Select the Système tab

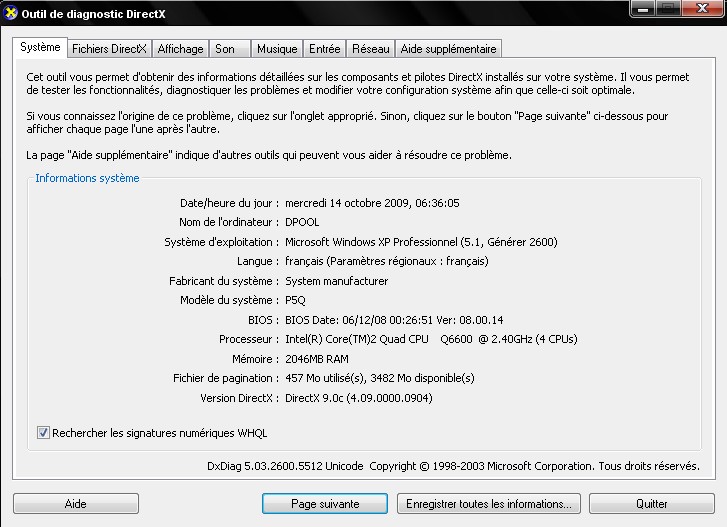pos(40,47)
